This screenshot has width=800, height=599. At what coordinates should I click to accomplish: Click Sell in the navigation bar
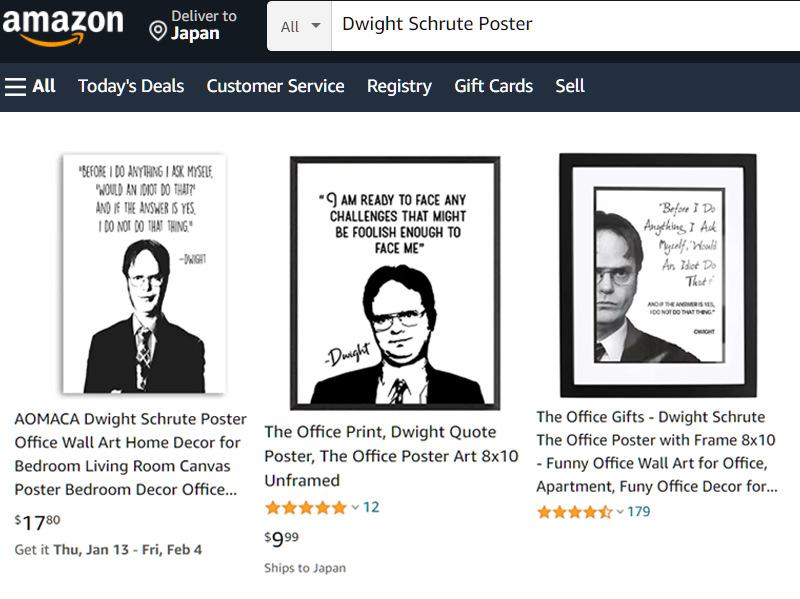tap(570, 86)
